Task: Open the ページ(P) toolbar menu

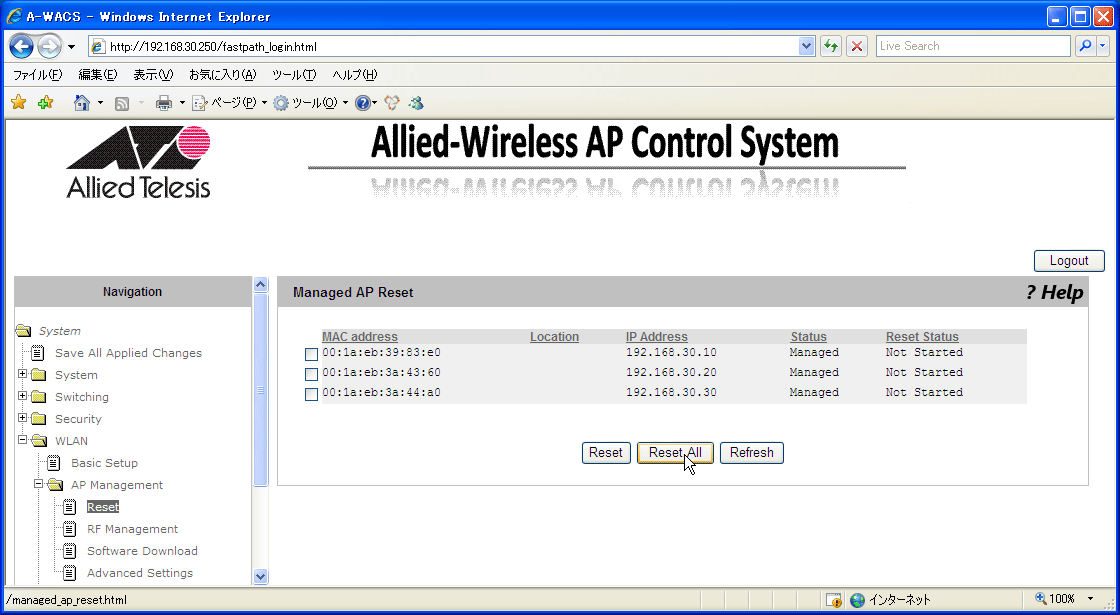Action: point(229,103)
